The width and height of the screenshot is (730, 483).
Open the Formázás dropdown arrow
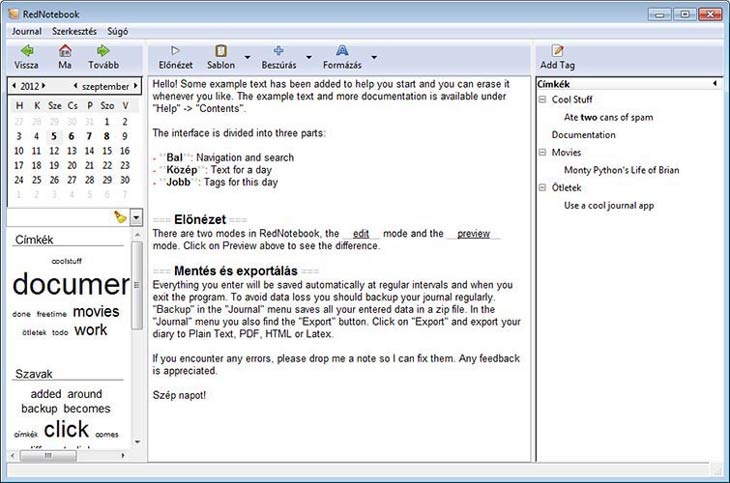coord(373,57)
